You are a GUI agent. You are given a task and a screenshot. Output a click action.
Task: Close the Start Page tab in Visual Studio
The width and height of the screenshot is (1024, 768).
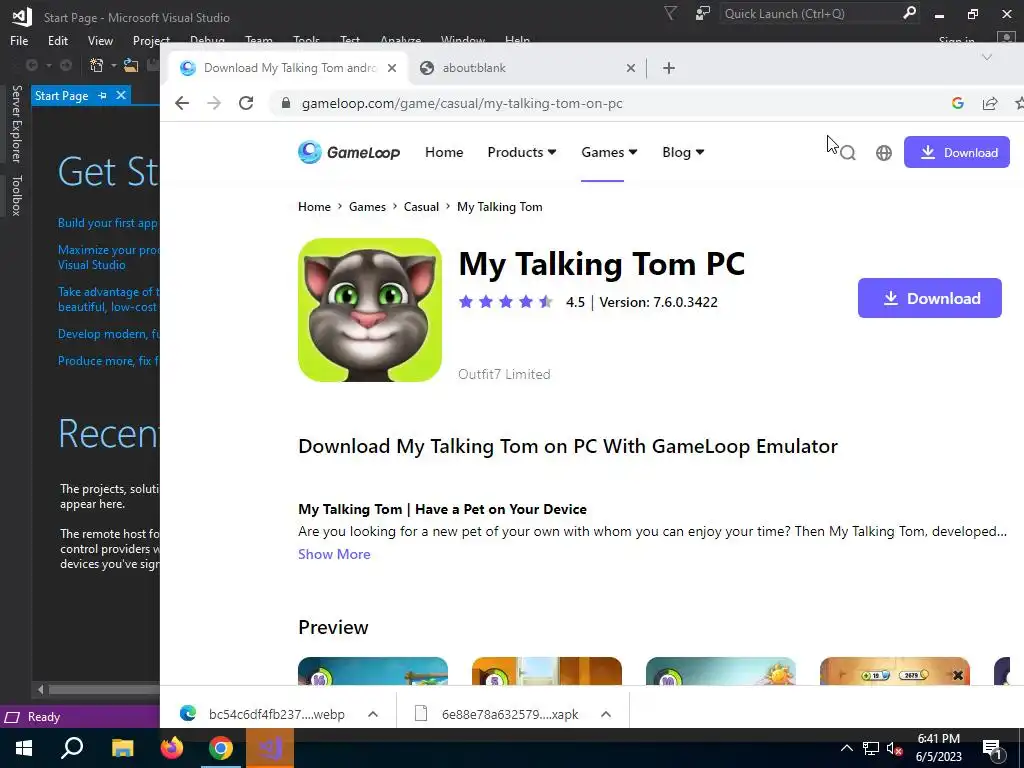(121, 95)
